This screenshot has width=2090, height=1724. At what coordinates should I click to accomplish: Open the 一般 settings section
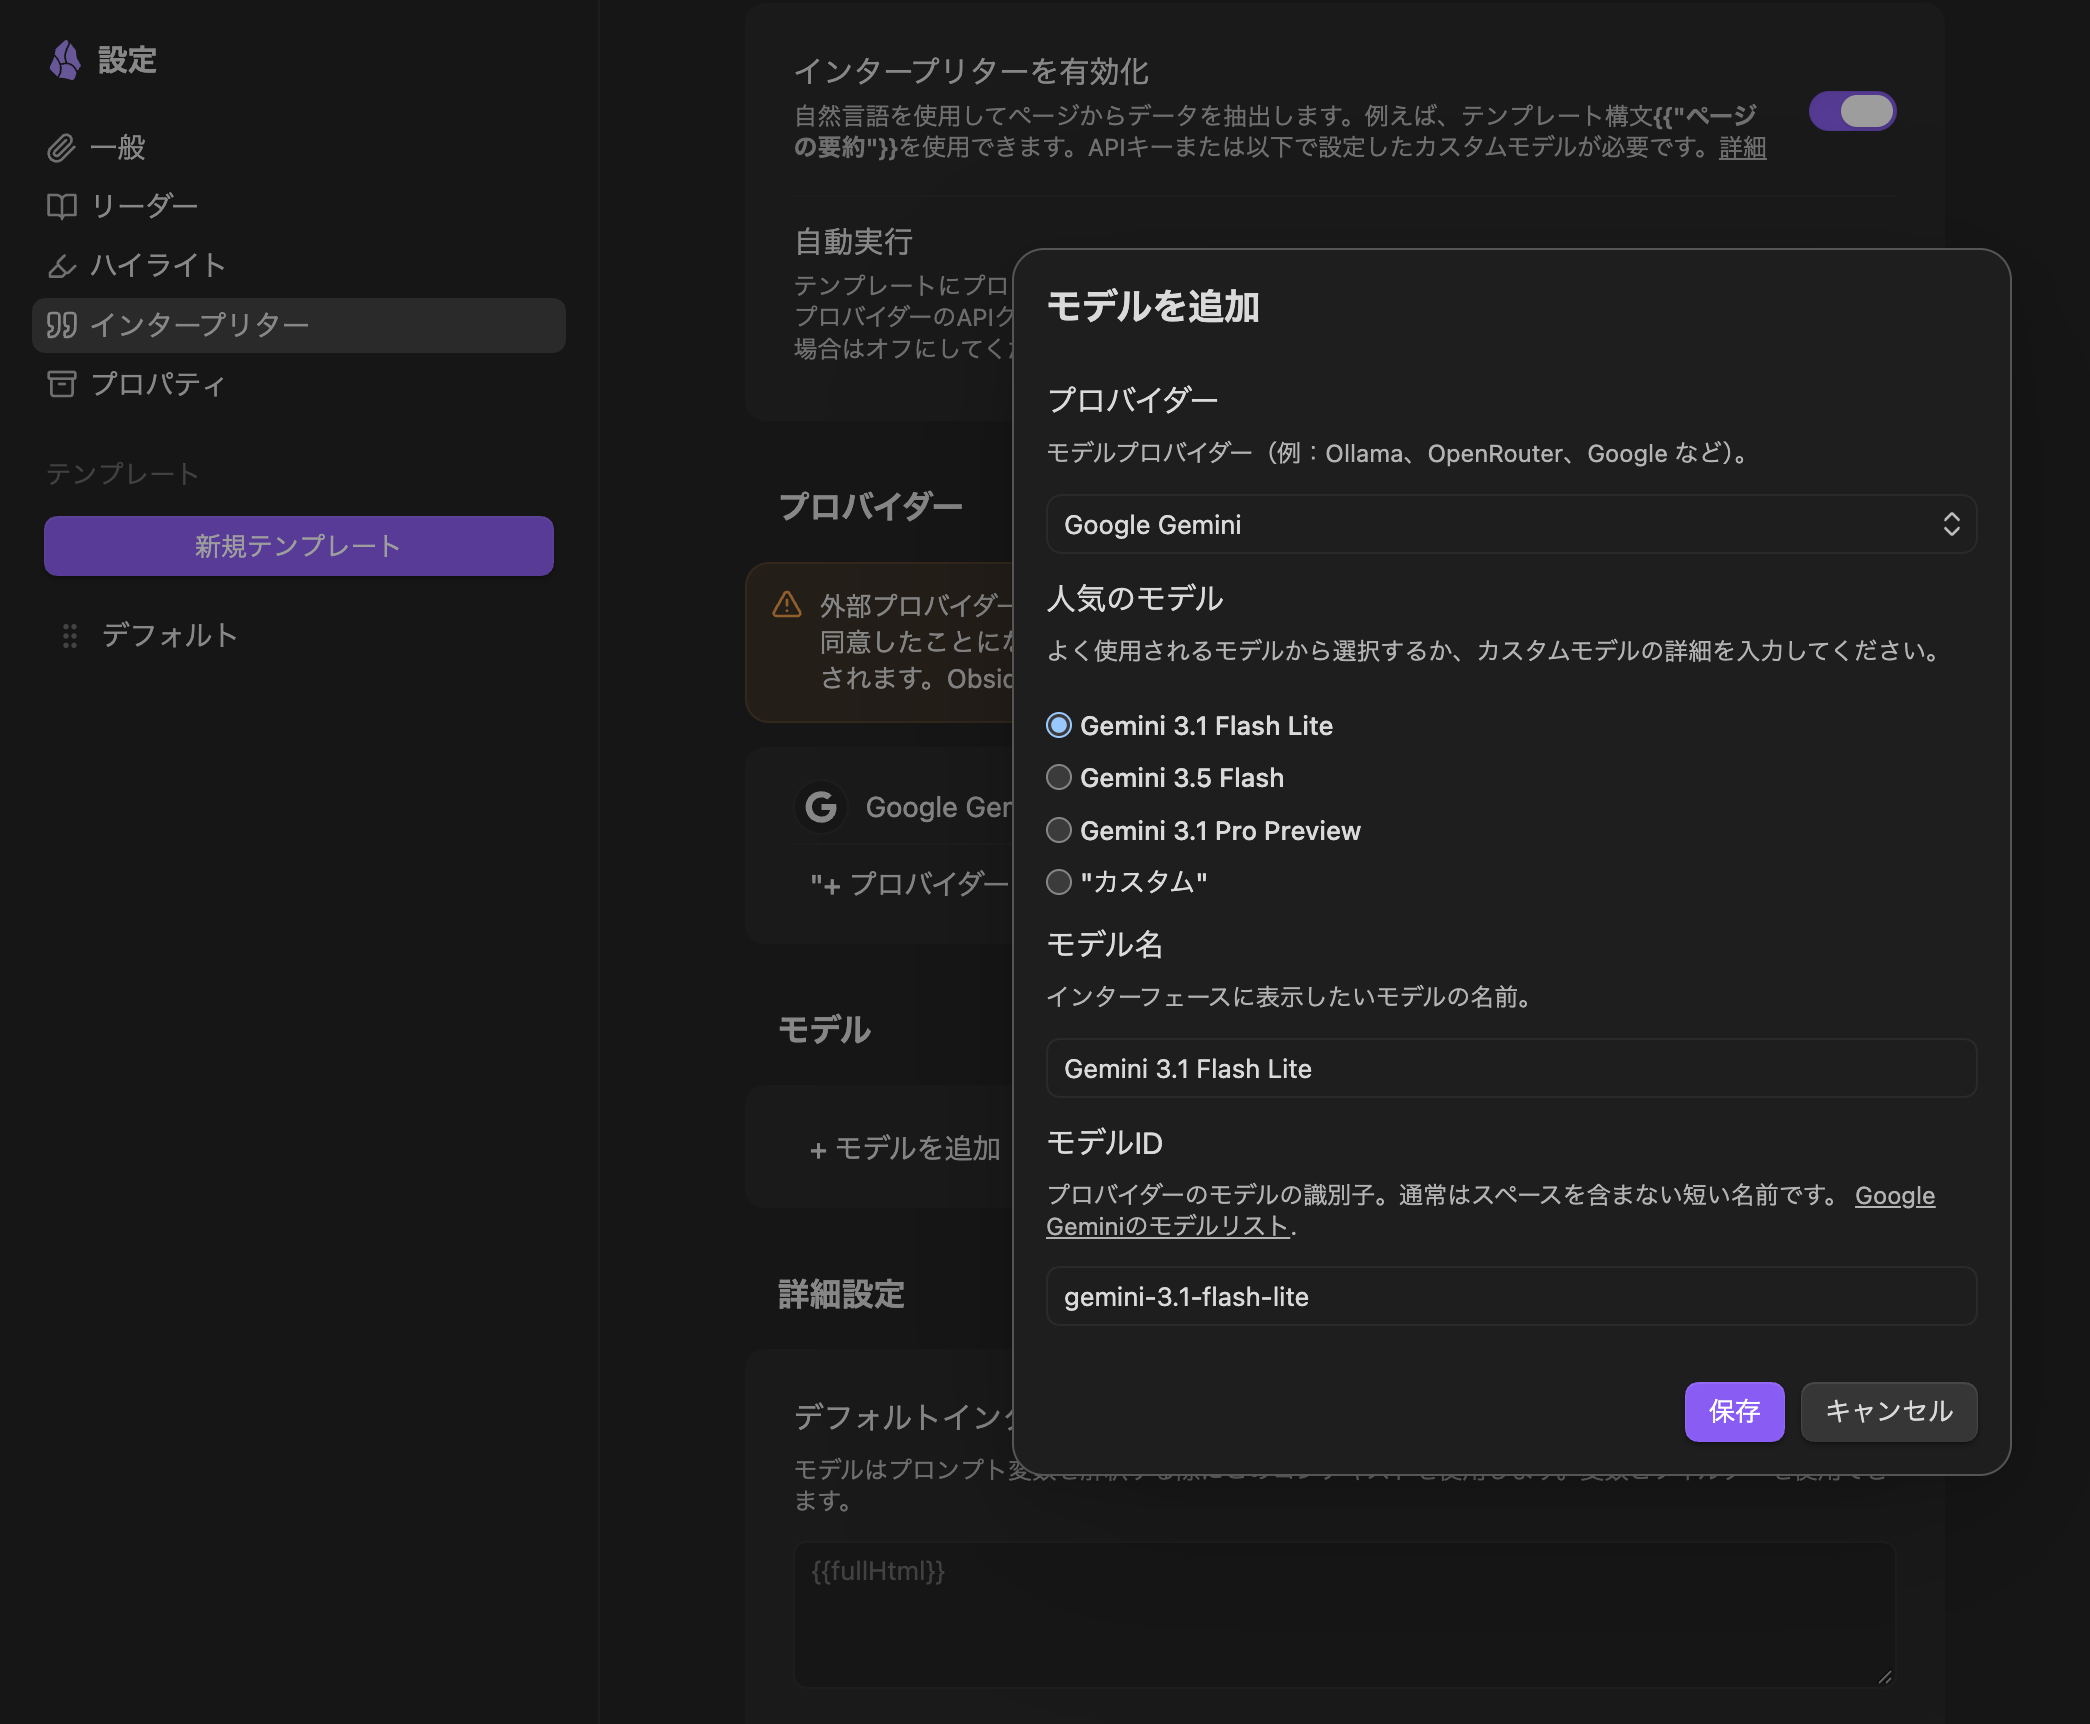pyautogui.click(x=299, y=148)
